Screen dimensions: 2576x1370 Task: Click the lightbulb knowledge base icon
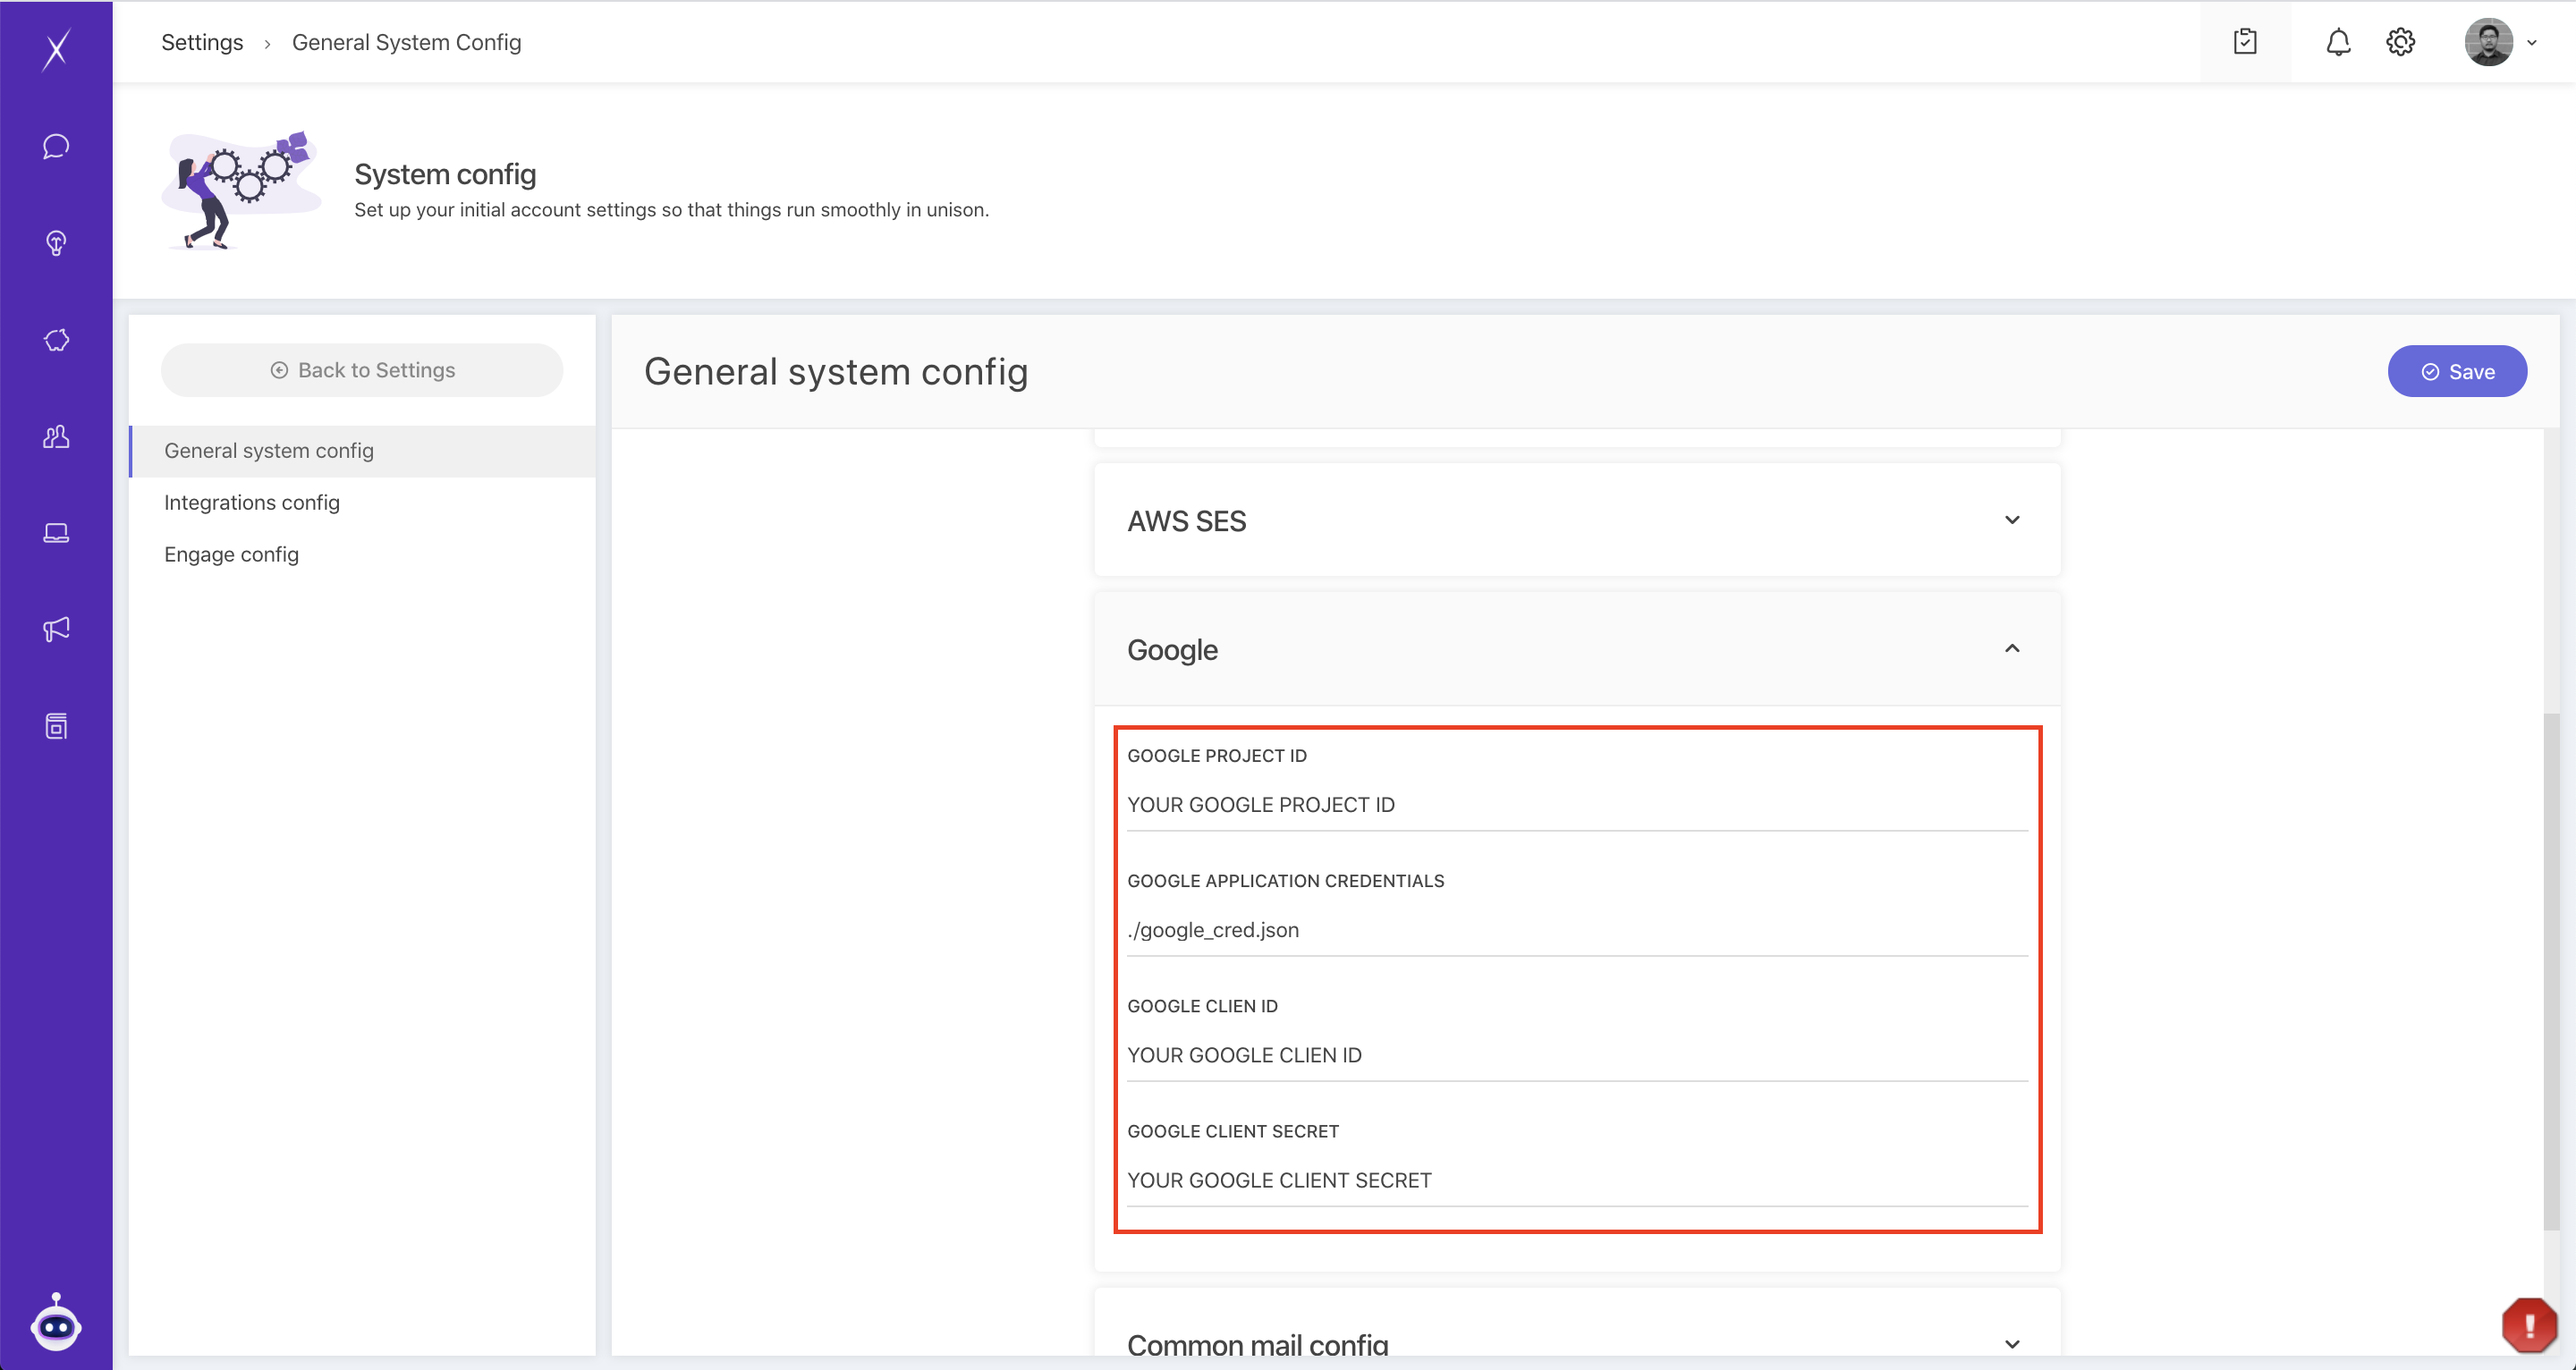pos(56,243)
